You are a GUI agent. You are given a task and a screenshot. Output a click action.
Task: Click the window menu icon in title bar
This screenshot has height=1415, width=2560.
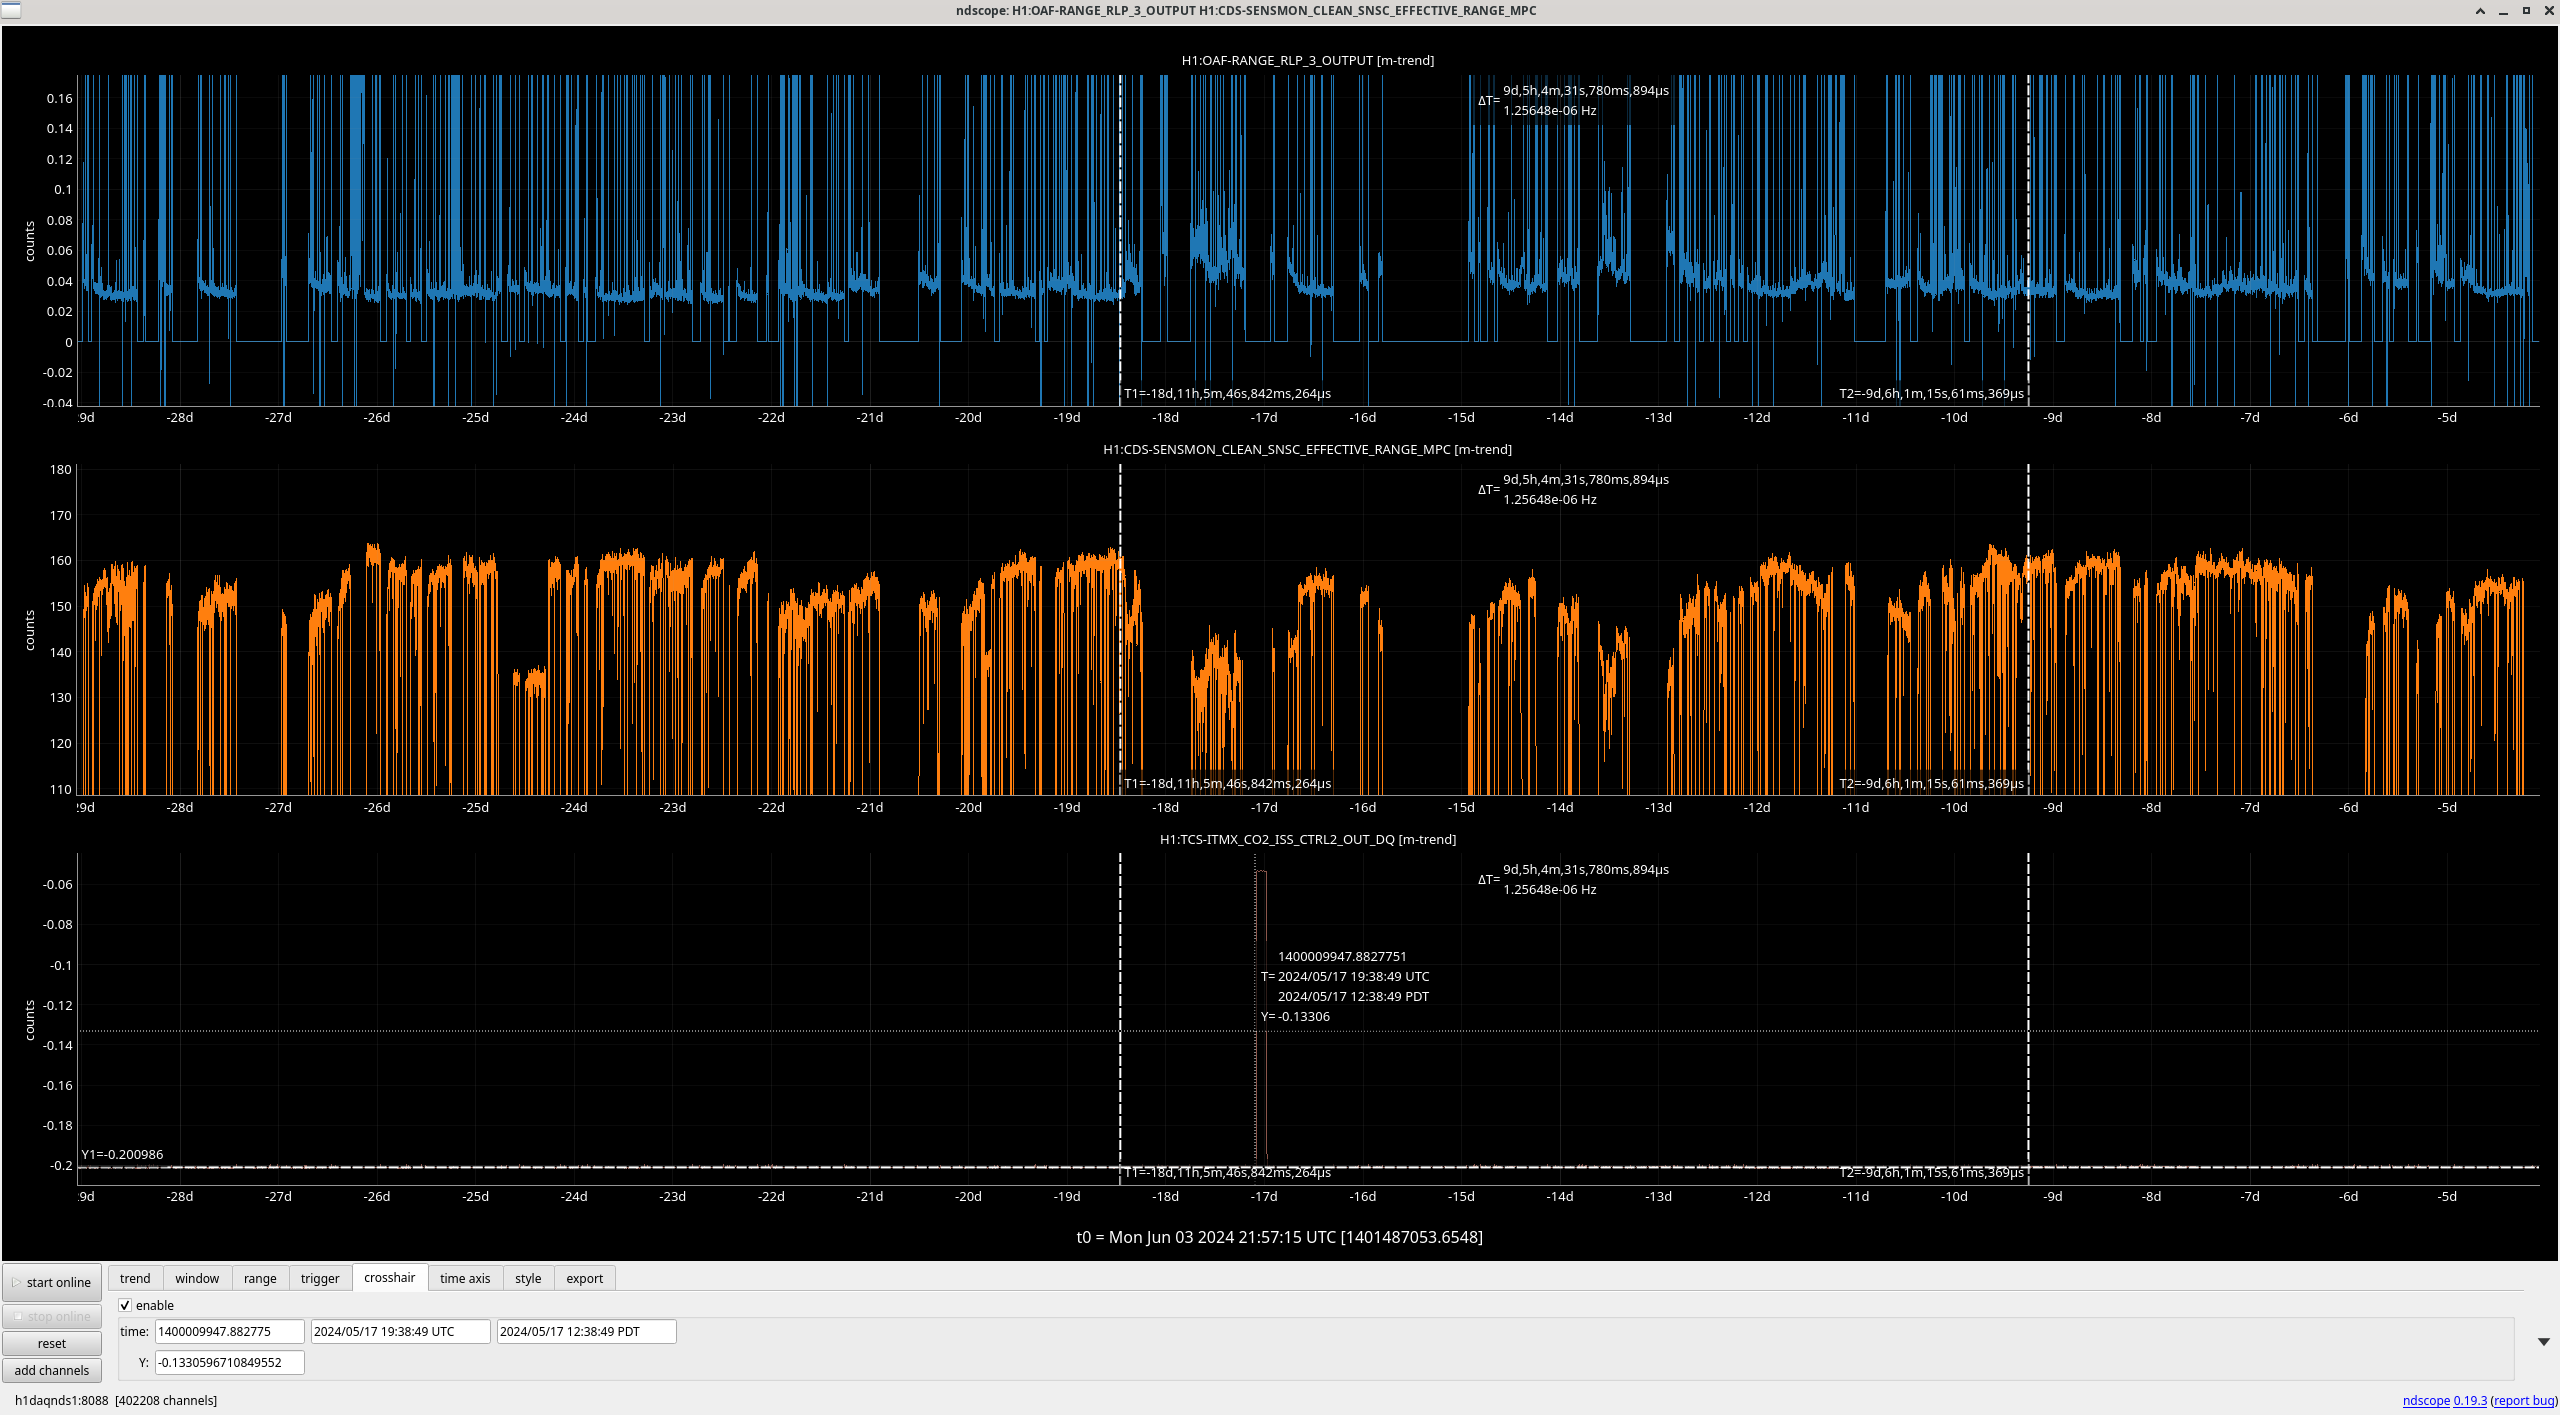click(x=10, y=10)
